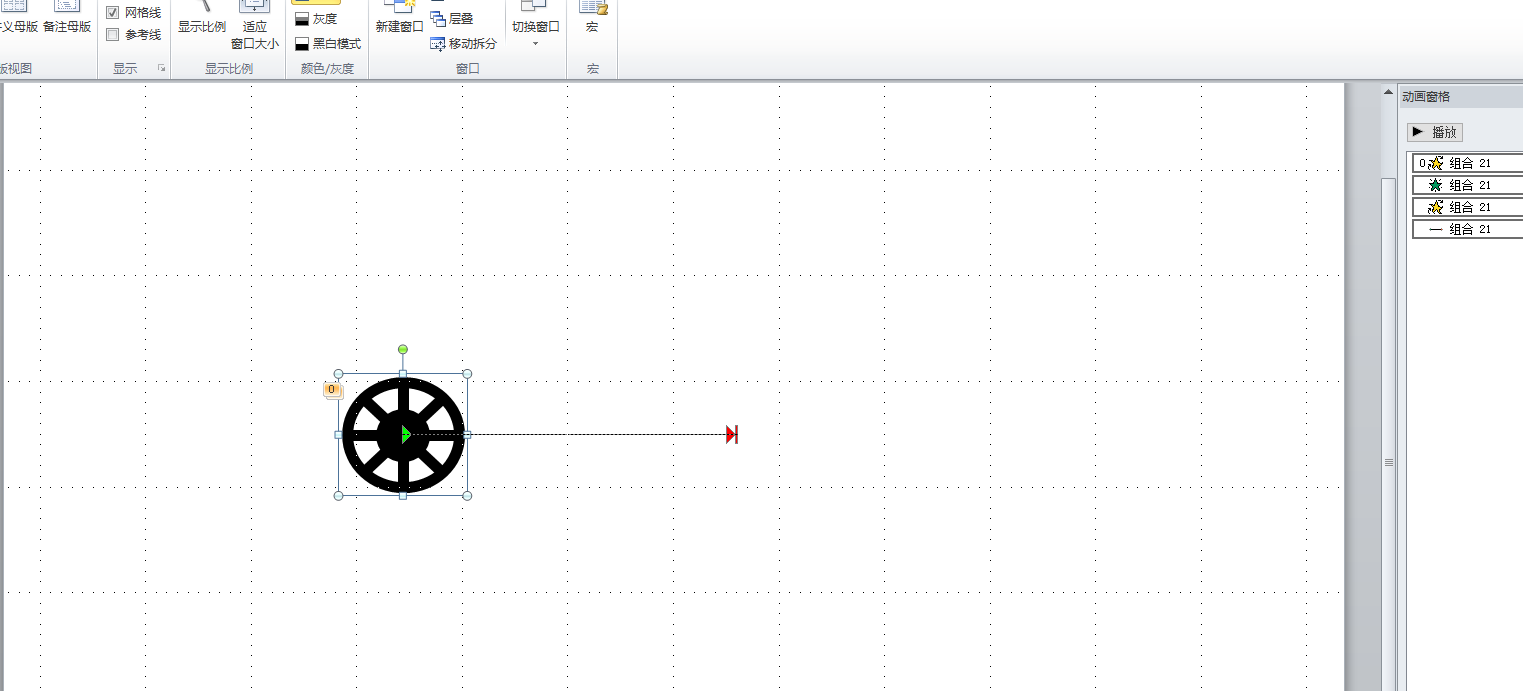Click the red motion path end marker

732,434
